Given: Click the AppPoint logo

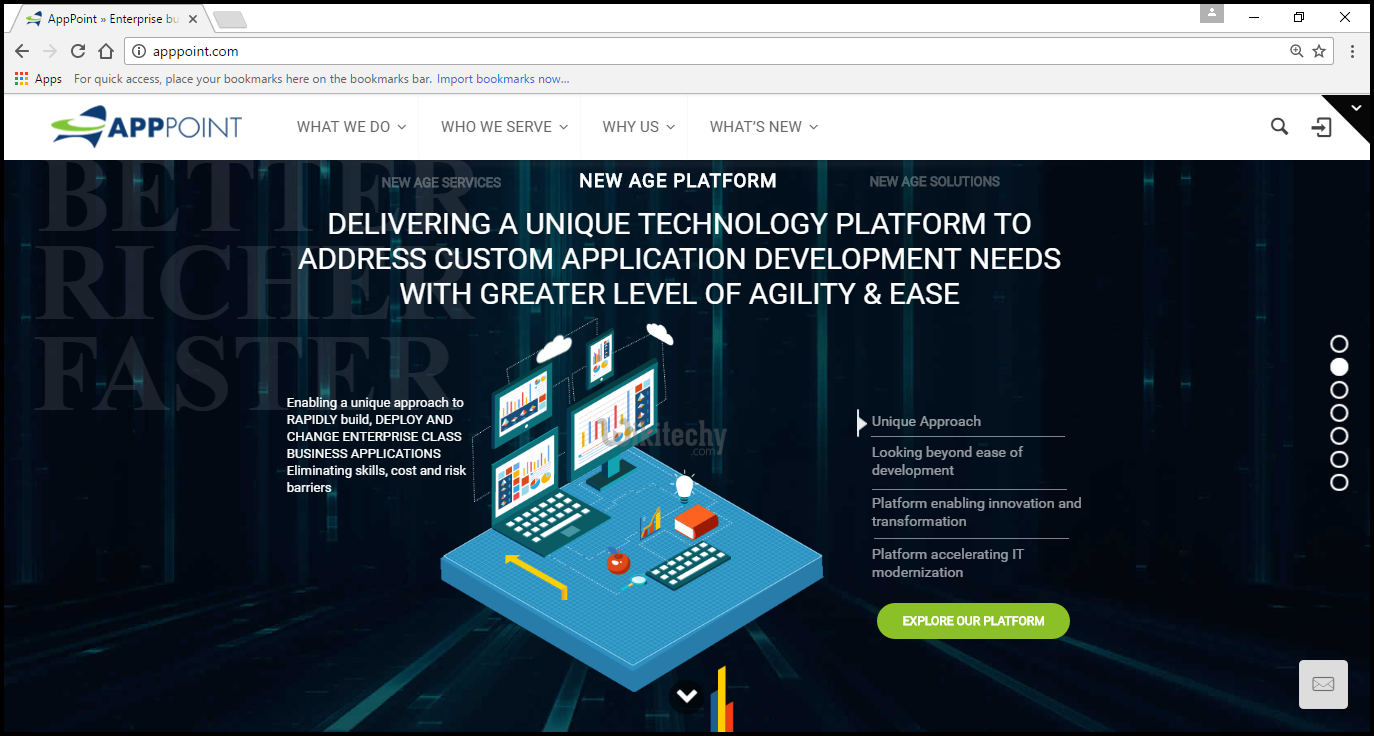Looking at the screenshot, I should (x=147, y=126).
